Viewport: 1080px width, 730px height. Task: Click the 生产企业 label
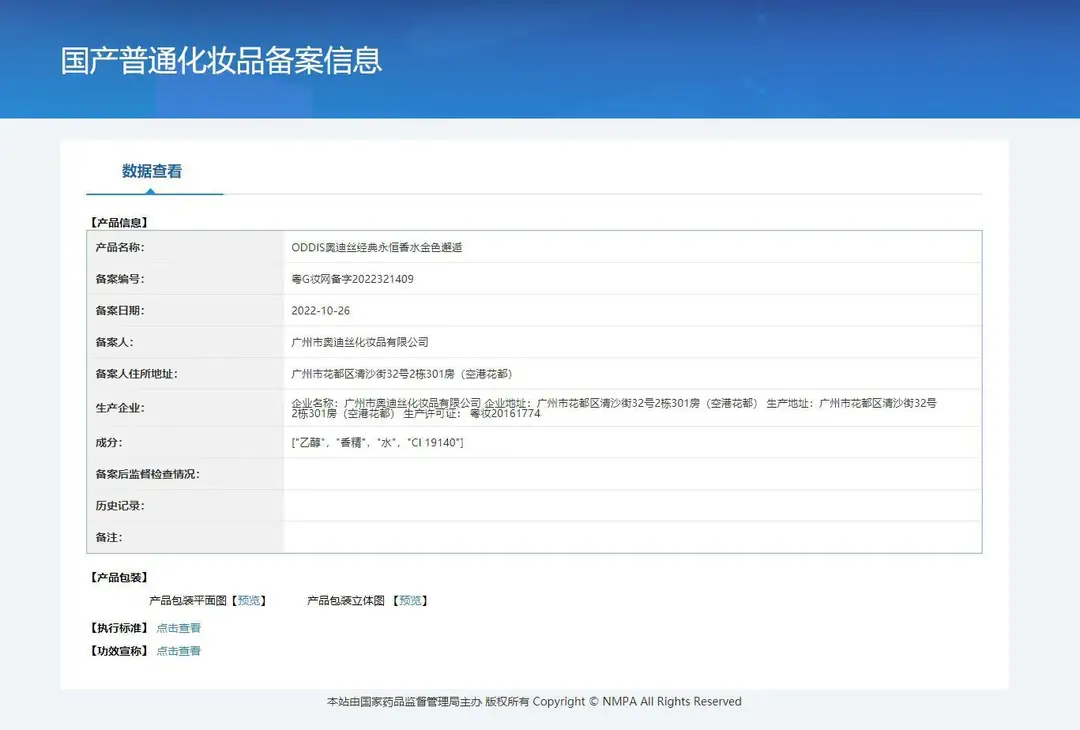pos(120,408)
